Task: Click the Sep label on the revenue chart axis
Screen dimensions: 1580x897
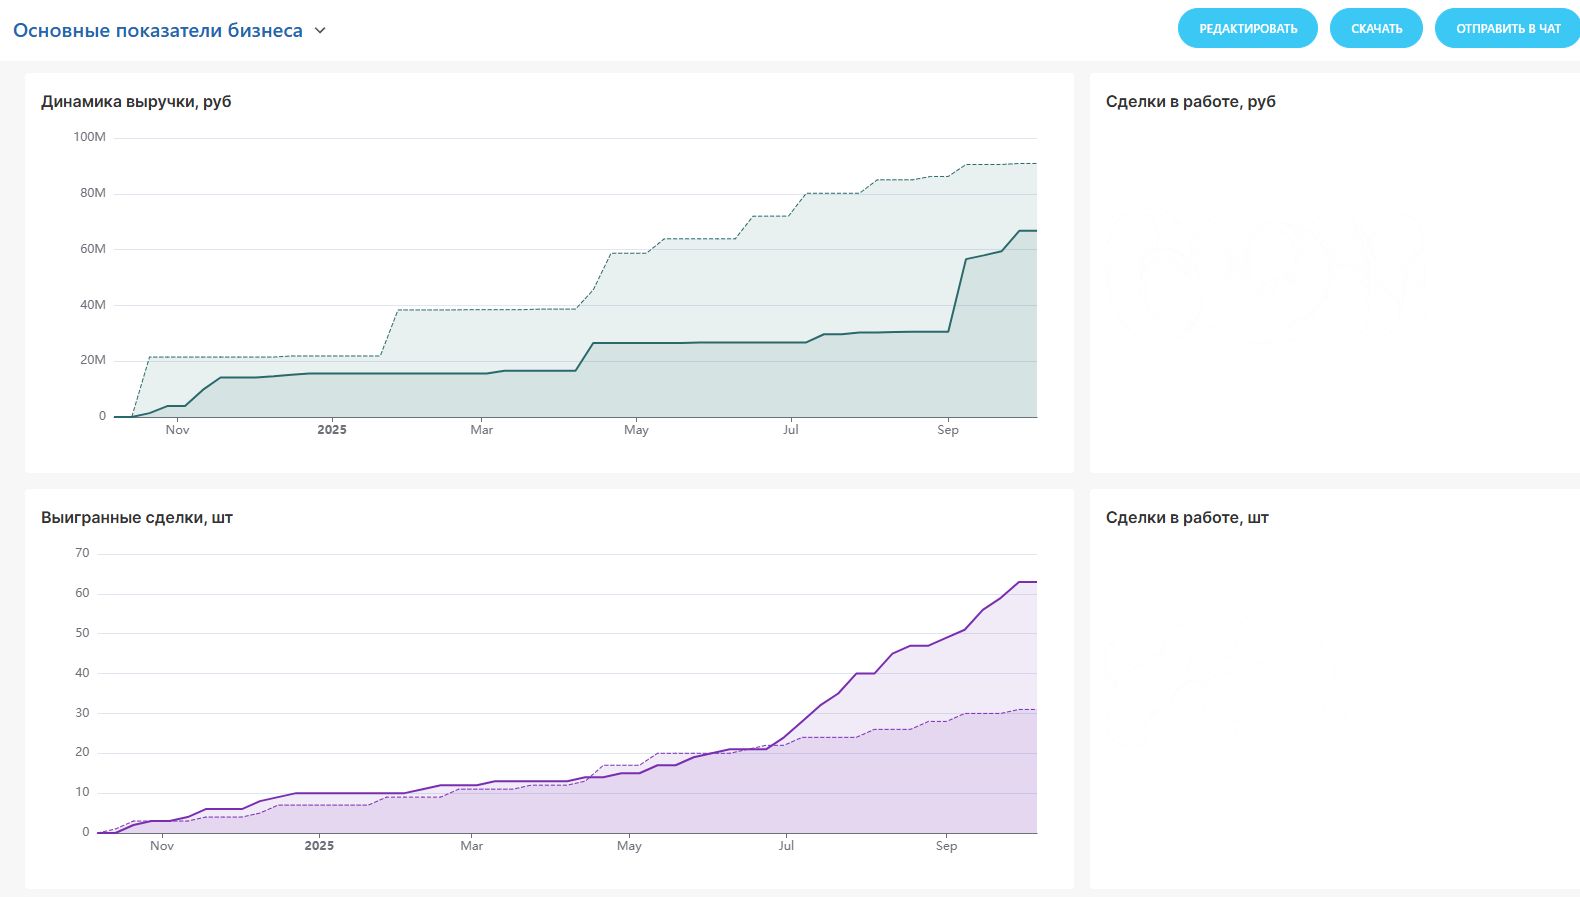Action: point(947,430)
